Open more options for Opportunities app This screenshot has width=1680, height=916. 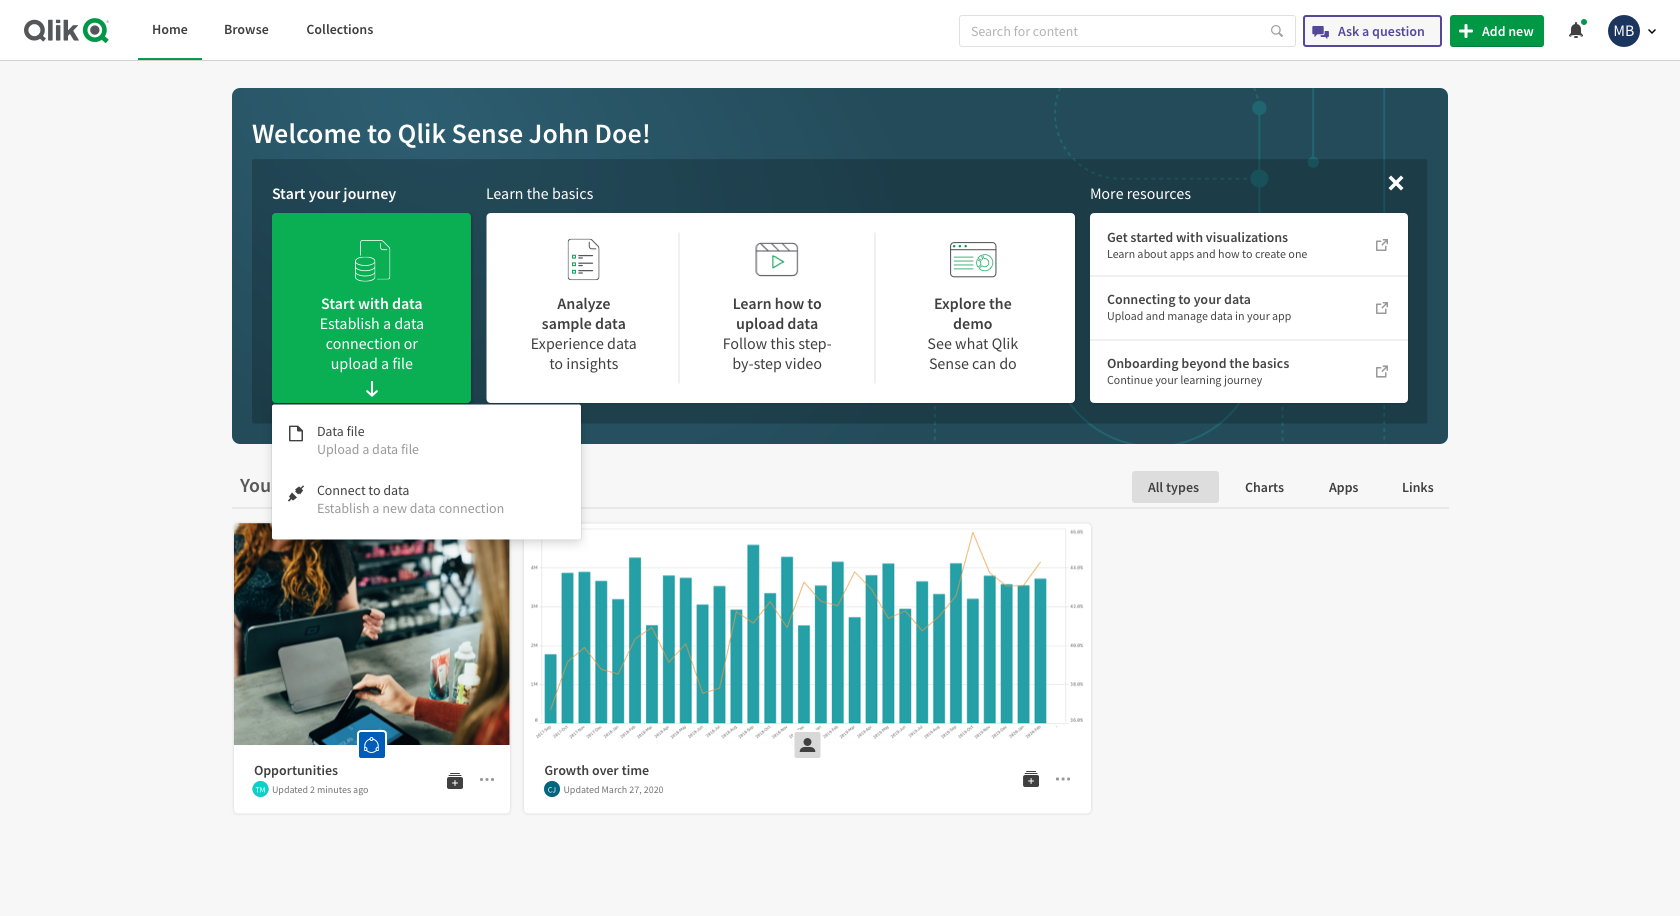coord(487,780)
